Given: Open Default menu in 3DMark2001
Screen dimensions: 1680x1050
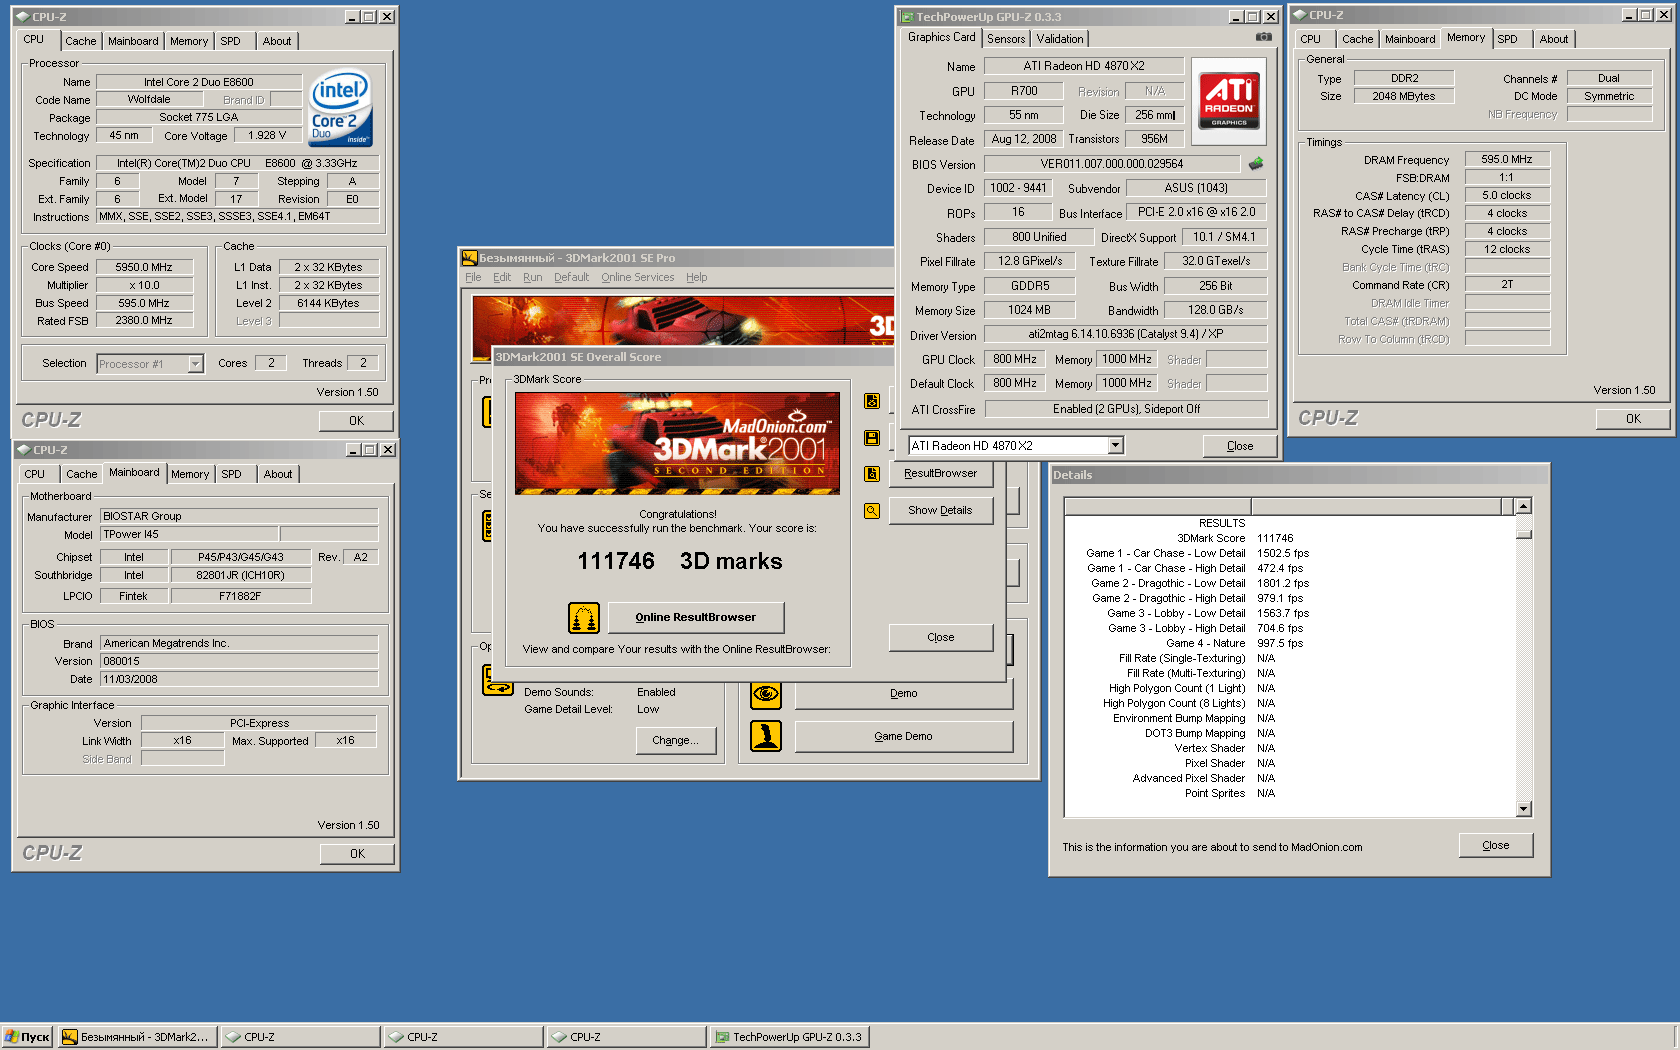Looking at the screenshot, I should coord(572,278).
